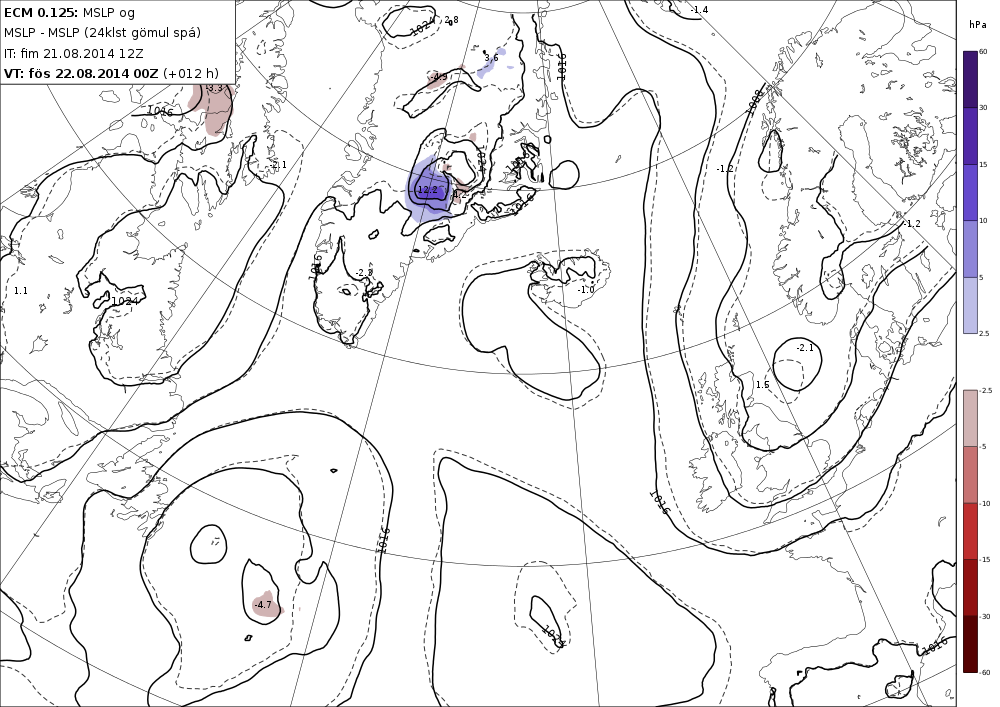Click the 2.5 tick label on the legend

tap(984, 333)
